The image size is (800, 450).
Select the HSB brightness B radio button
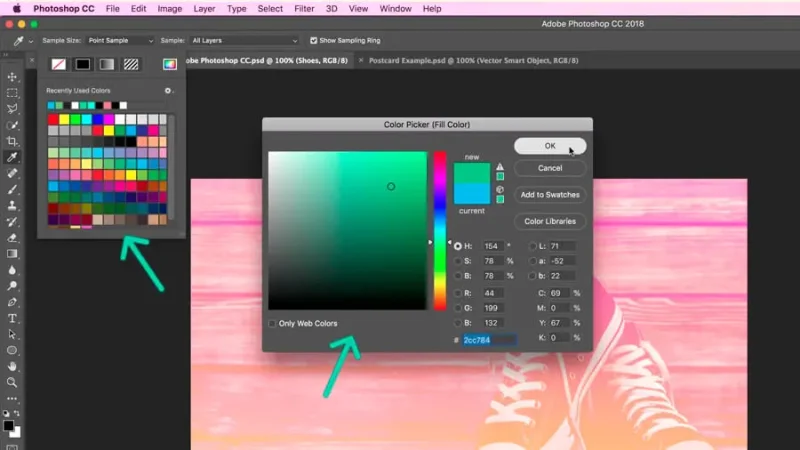tap(458, 276)
